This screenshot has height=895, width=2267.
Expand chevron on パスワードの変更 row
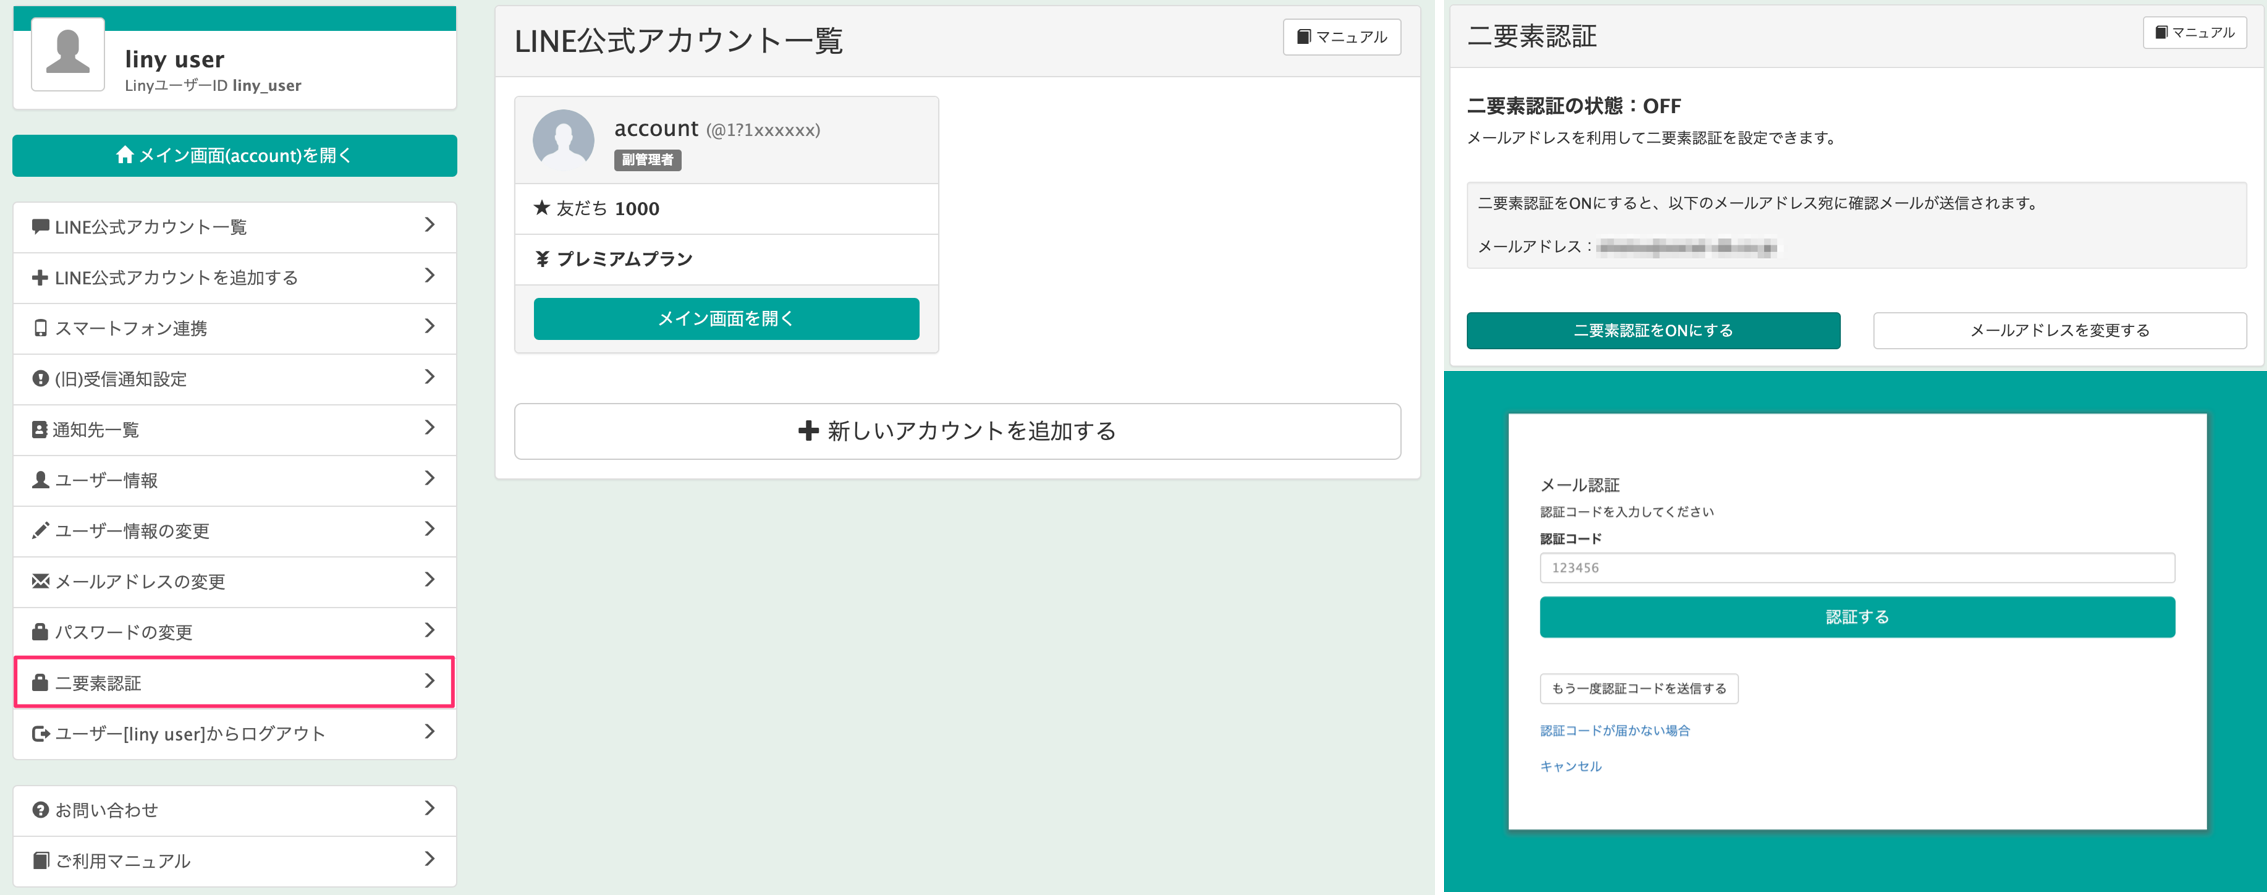click(430, 630)
